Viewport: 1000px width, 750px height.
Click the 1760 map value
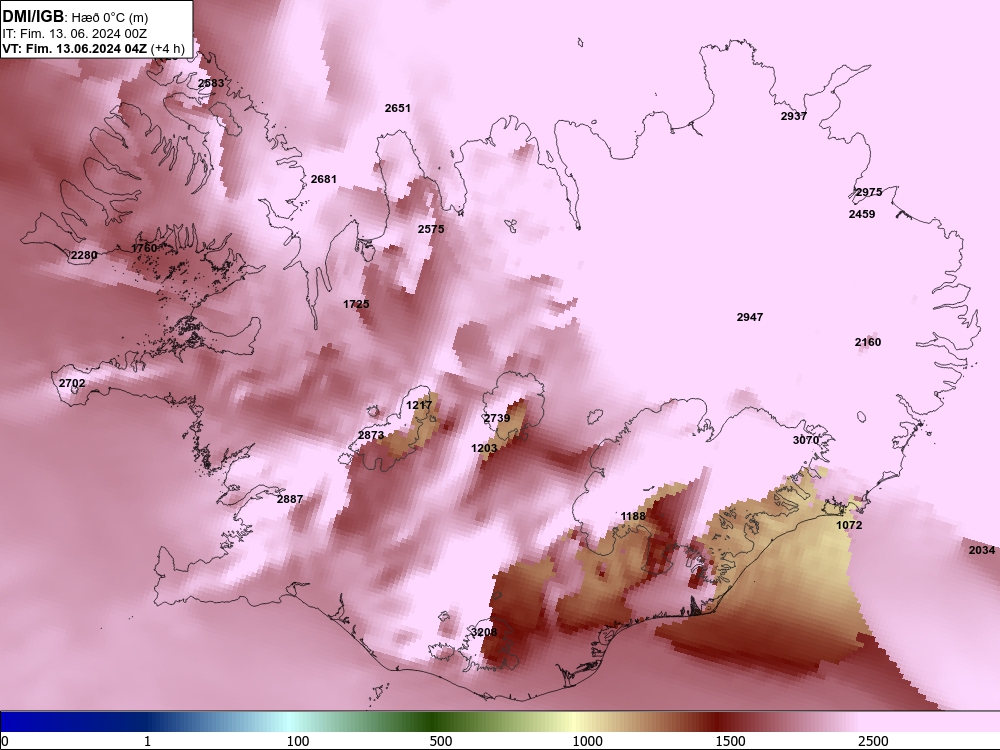pyautogui.click(x=144, y=248)
